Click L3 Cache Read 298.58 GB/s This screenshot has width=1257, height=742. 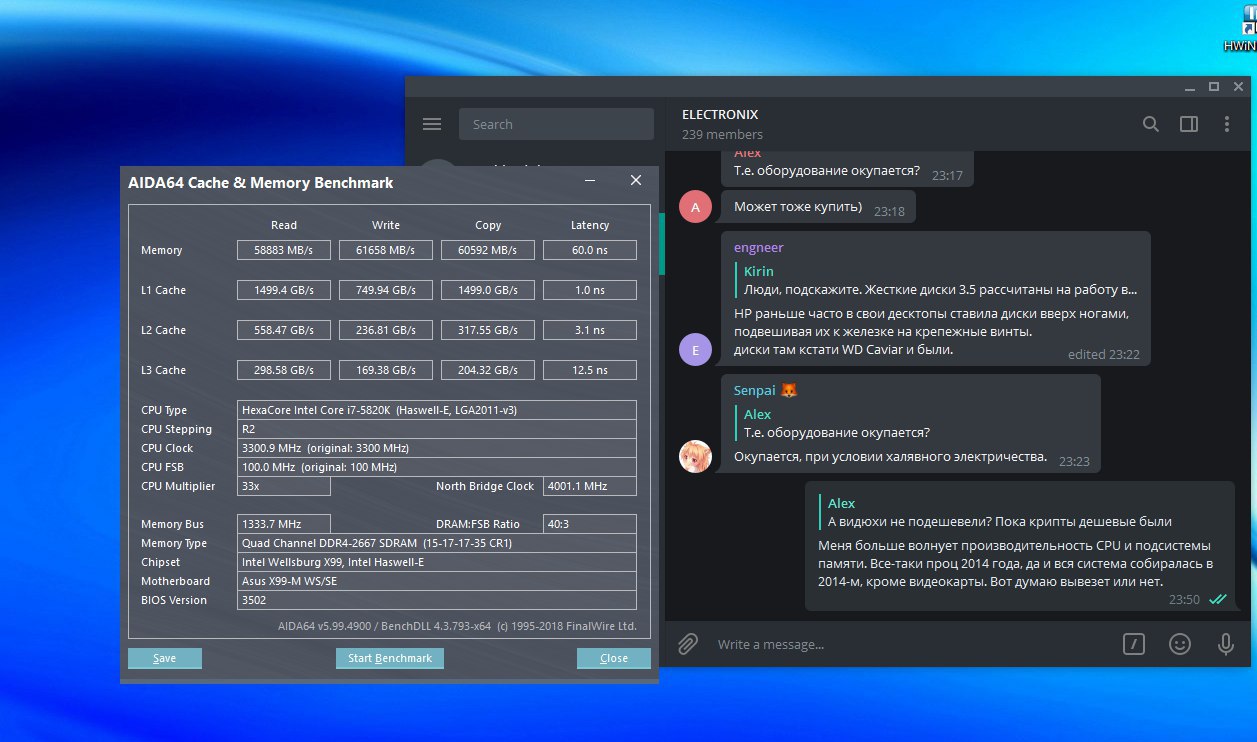pos(284,370)
